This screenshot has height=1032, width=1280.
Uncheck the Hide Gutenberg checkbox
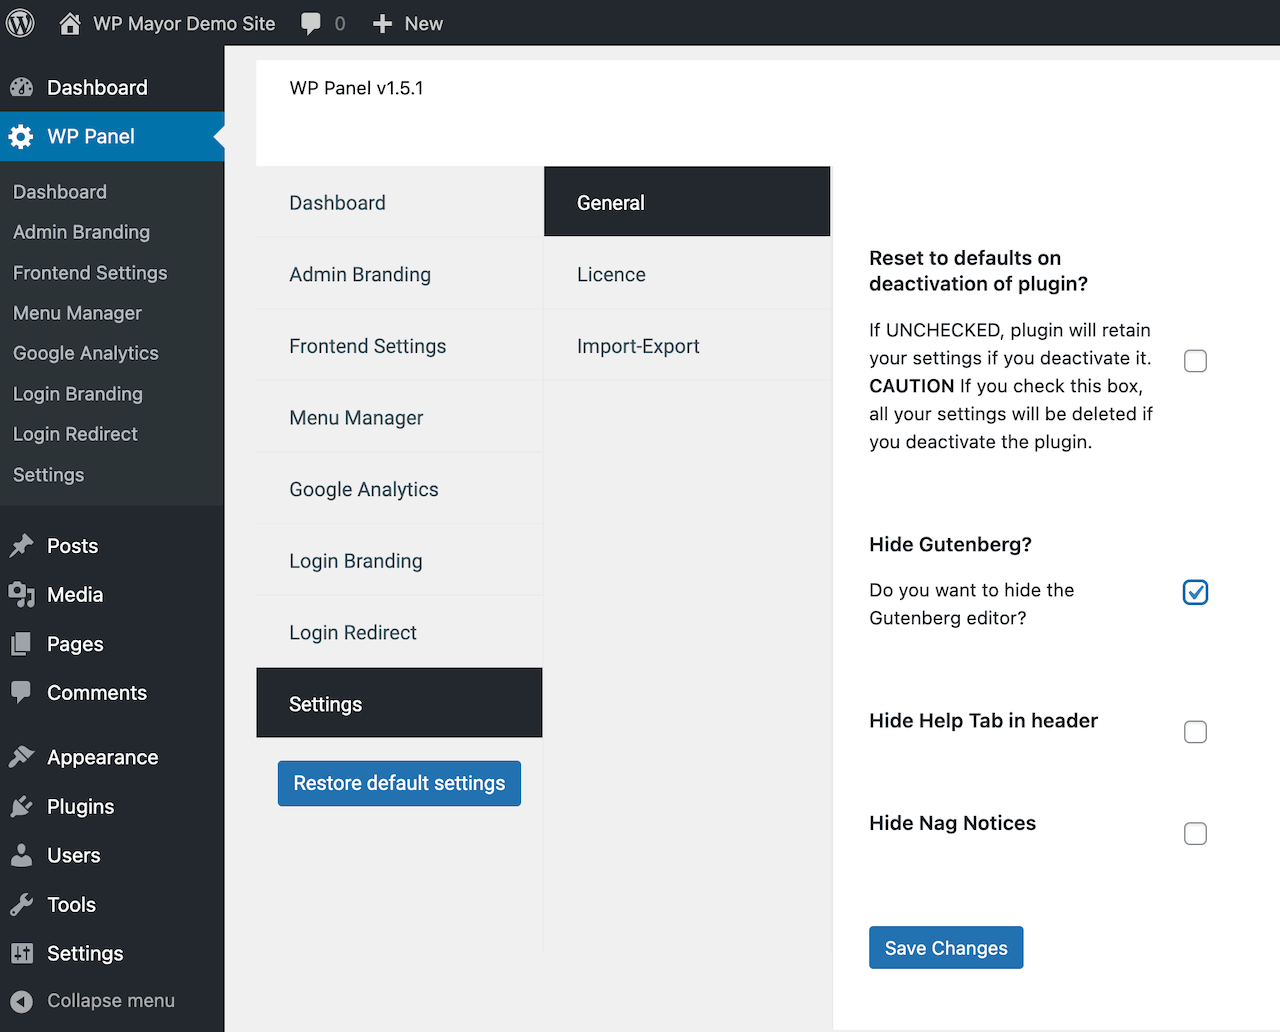tap(1195, 592)
